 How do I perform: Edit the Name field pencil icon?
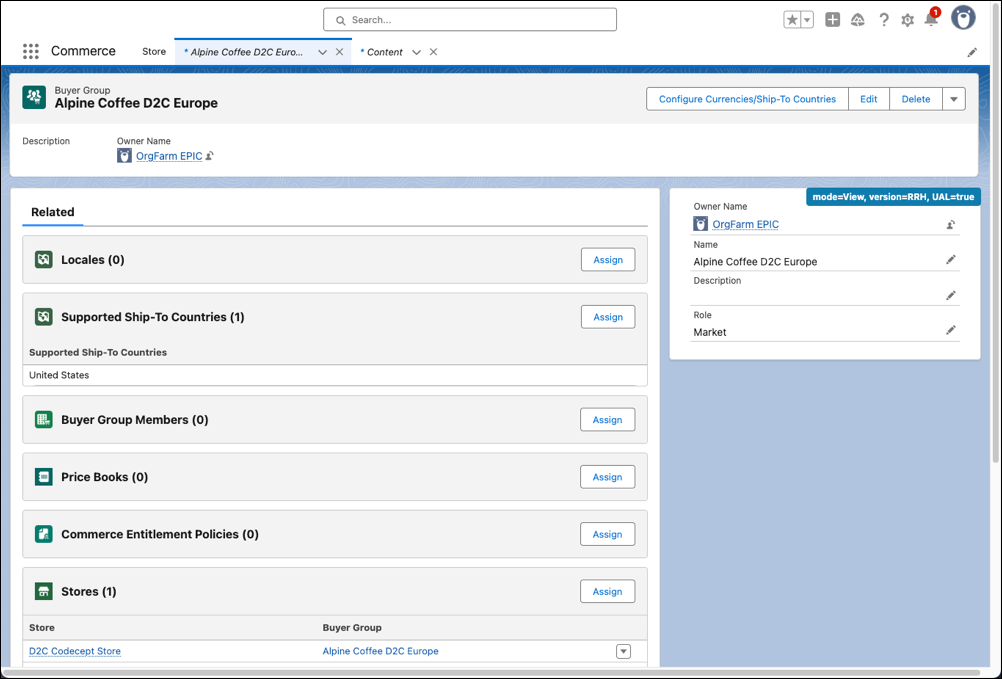click(x=951, y=259)
